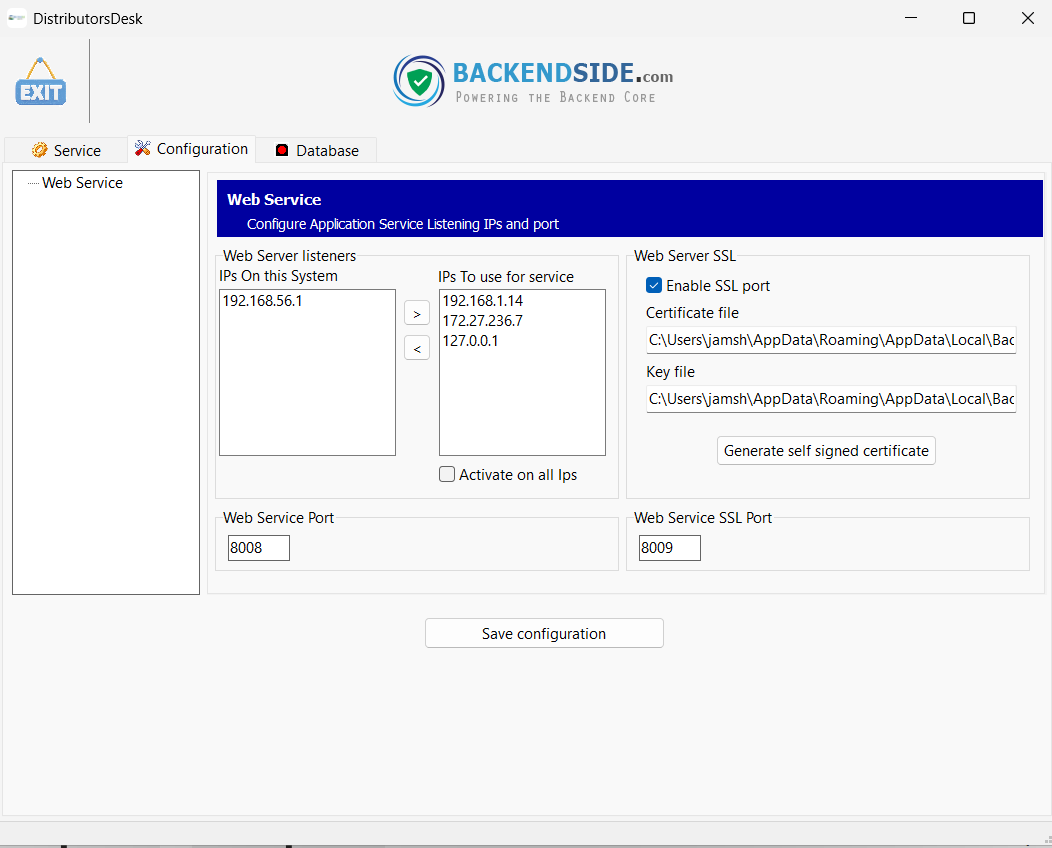
Task: Click the EXIT sign icon
Action: 40,83
